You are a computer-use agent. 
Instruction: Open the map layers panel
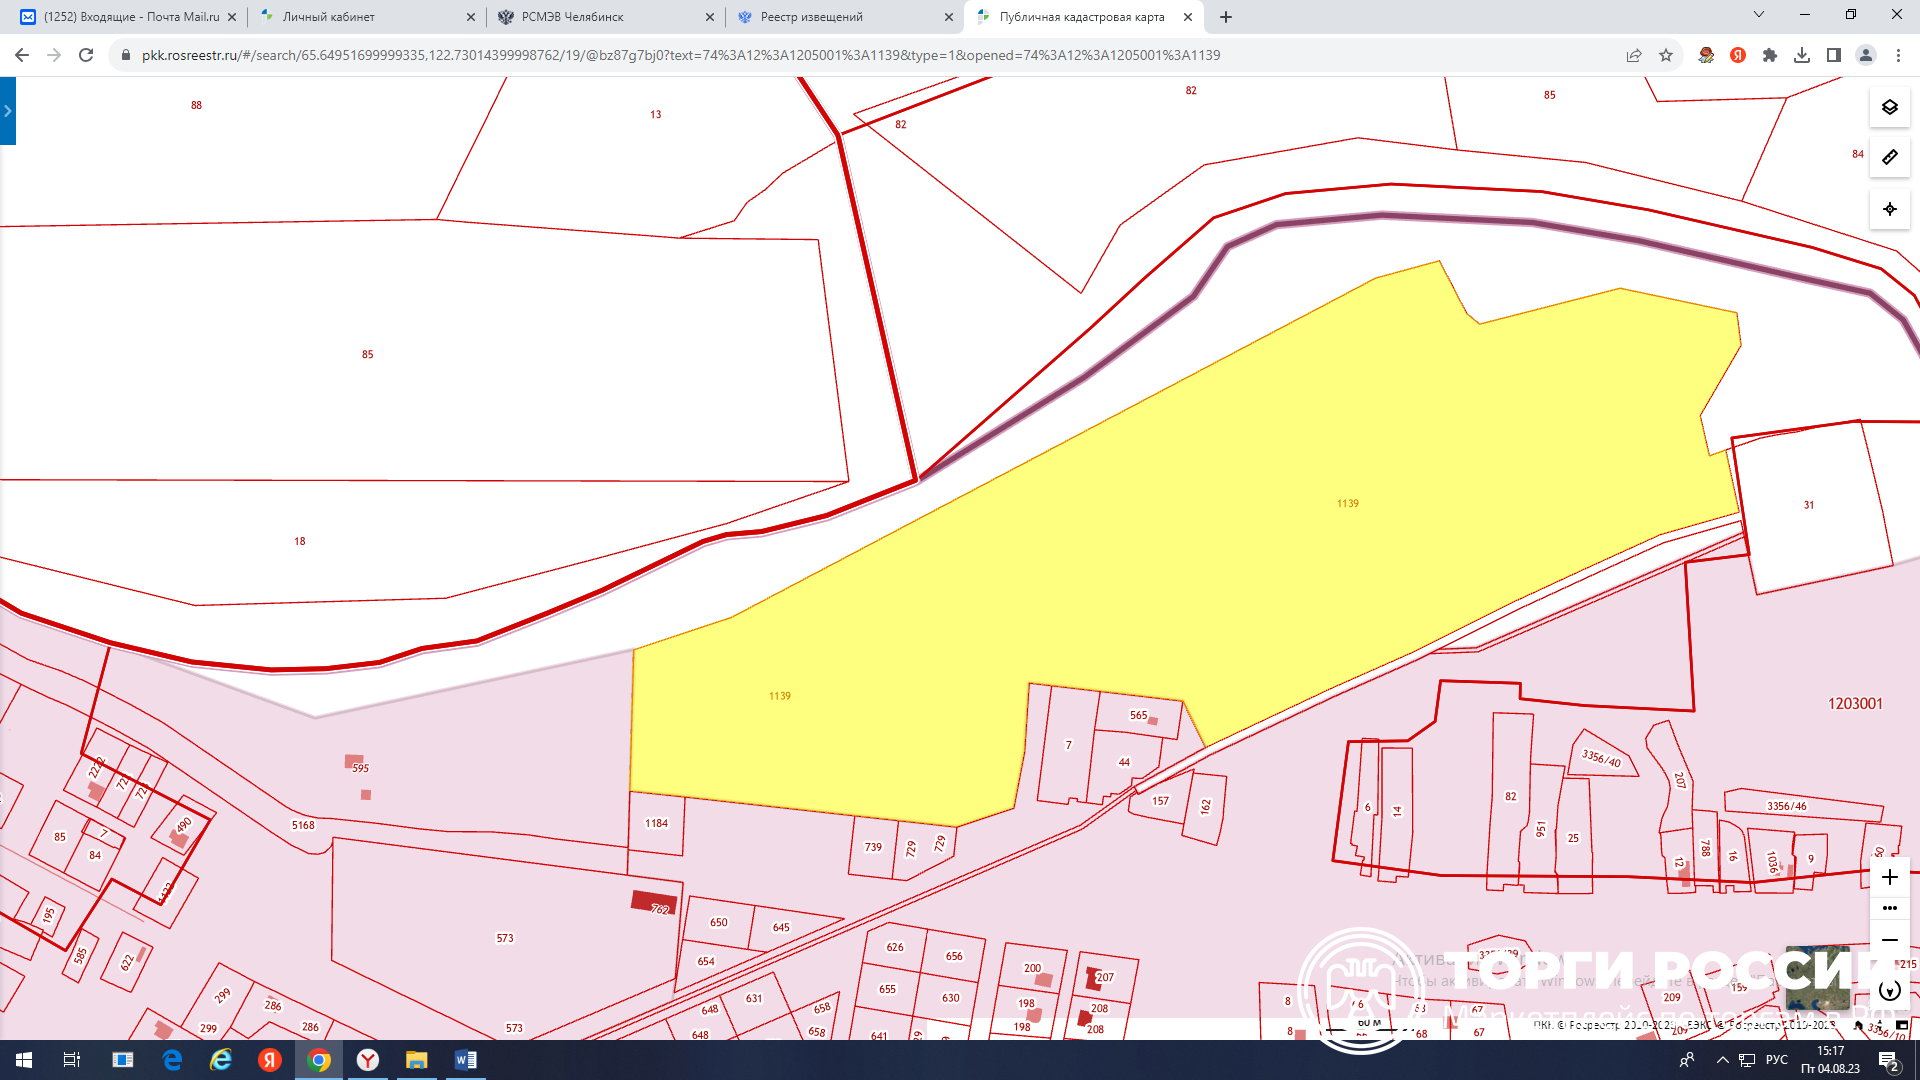(1889, 107)
